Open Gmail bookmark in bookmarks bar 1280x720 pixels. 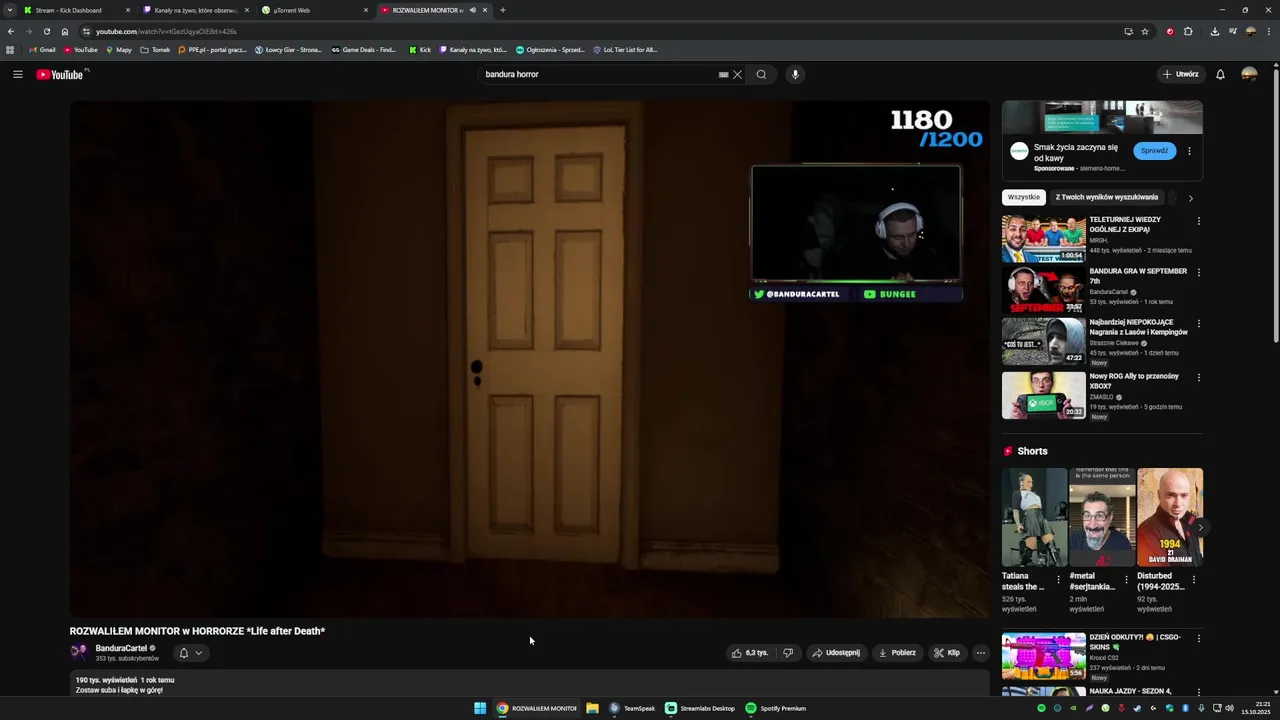click(42, 50)
